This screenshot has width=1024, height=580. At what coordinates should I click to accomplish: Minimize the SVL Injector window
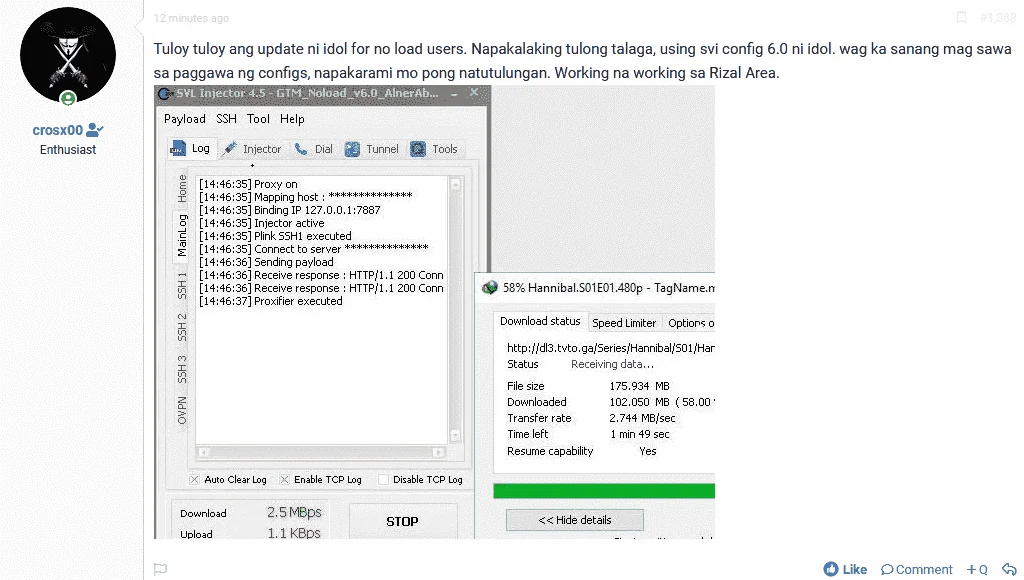tap(454, 93)
